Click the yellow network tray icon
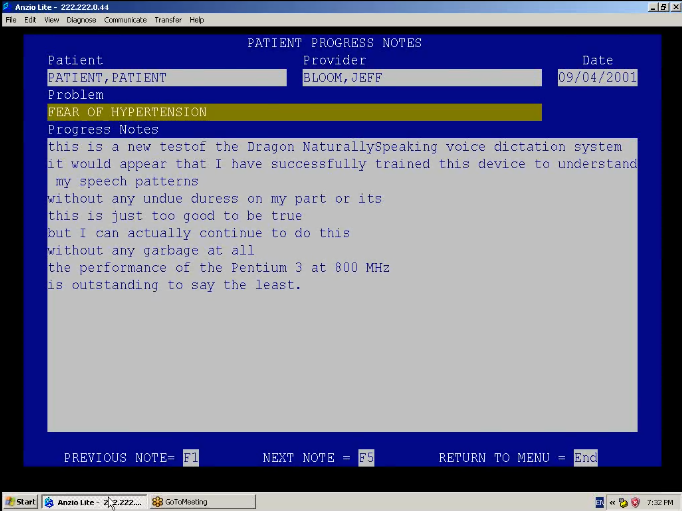This screenshot has height=511, width=682. (x=623, y=502)
